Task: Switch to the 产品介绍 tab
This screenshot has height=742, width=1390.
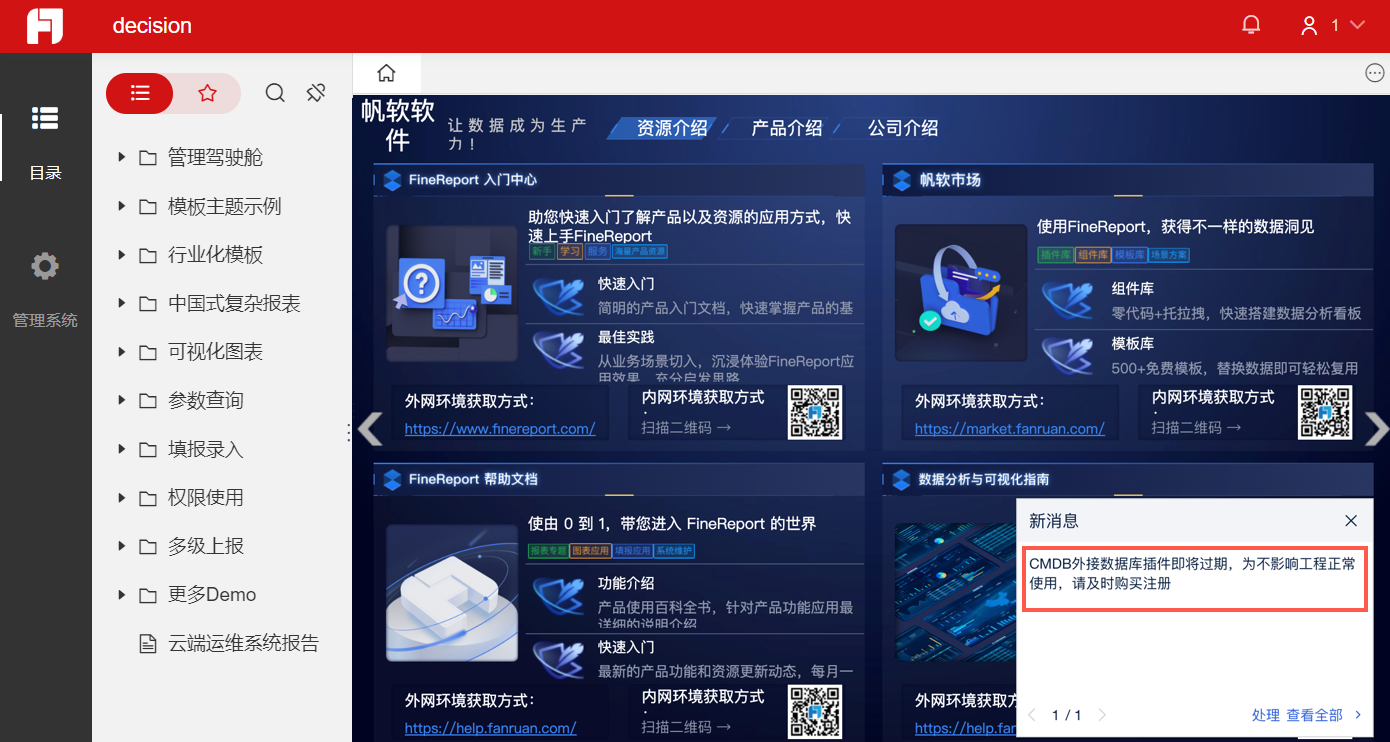Action: pyautogui.click(x=787, y=128)
